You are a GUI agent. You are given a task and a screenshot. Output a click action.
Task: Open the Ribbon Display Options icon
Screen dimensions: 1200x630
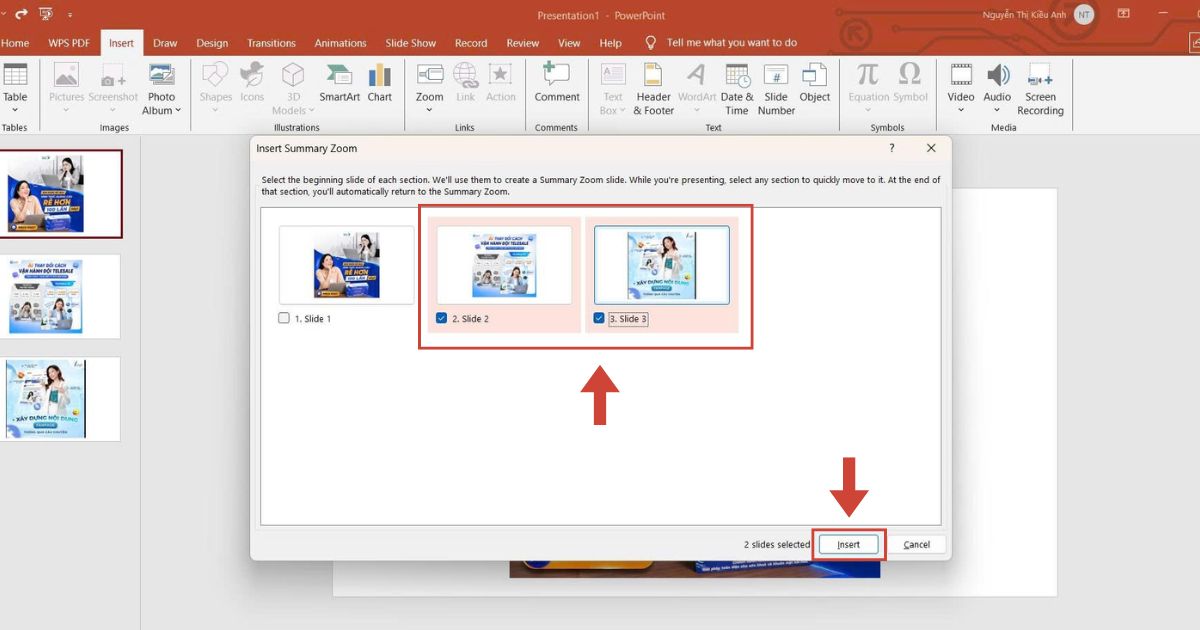[x=1124, y=14]
